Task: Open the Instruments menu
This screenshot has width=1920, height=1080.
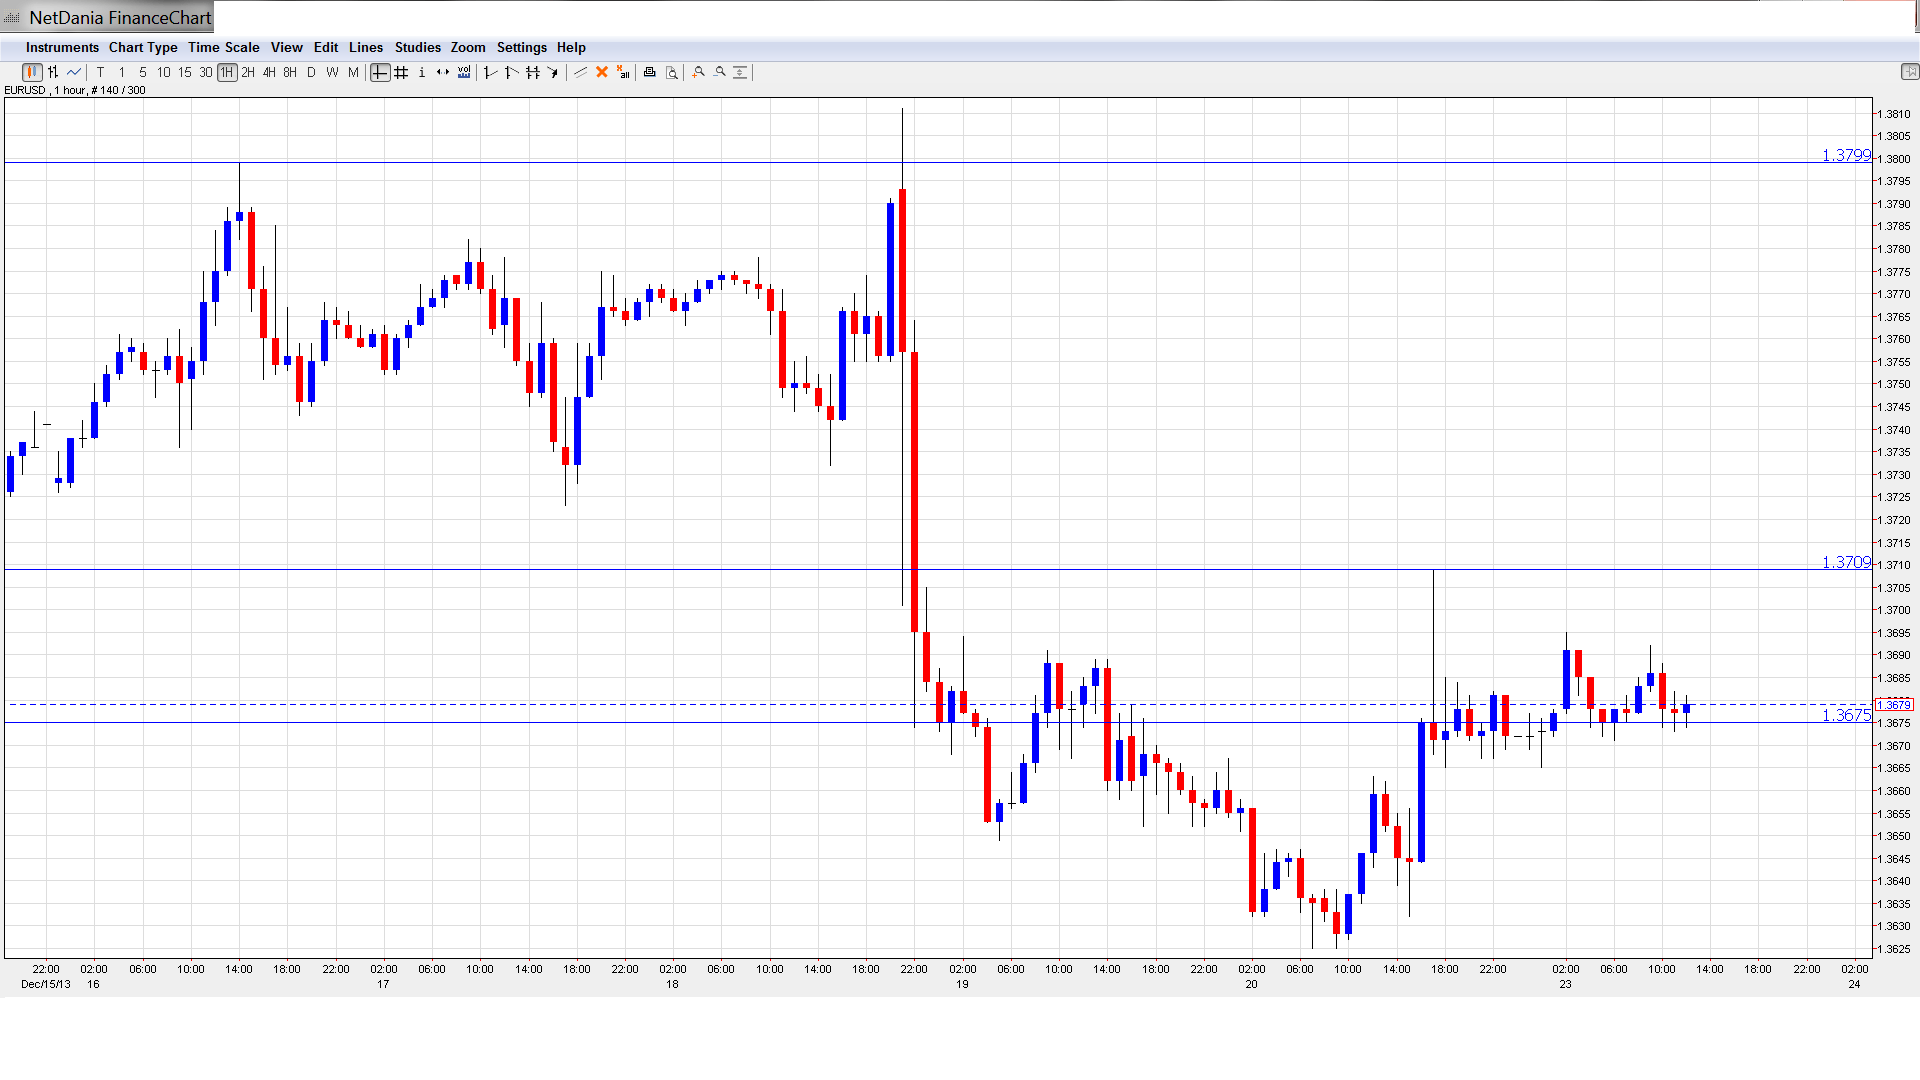Action: pyautogui.click(x=62, y=47)
